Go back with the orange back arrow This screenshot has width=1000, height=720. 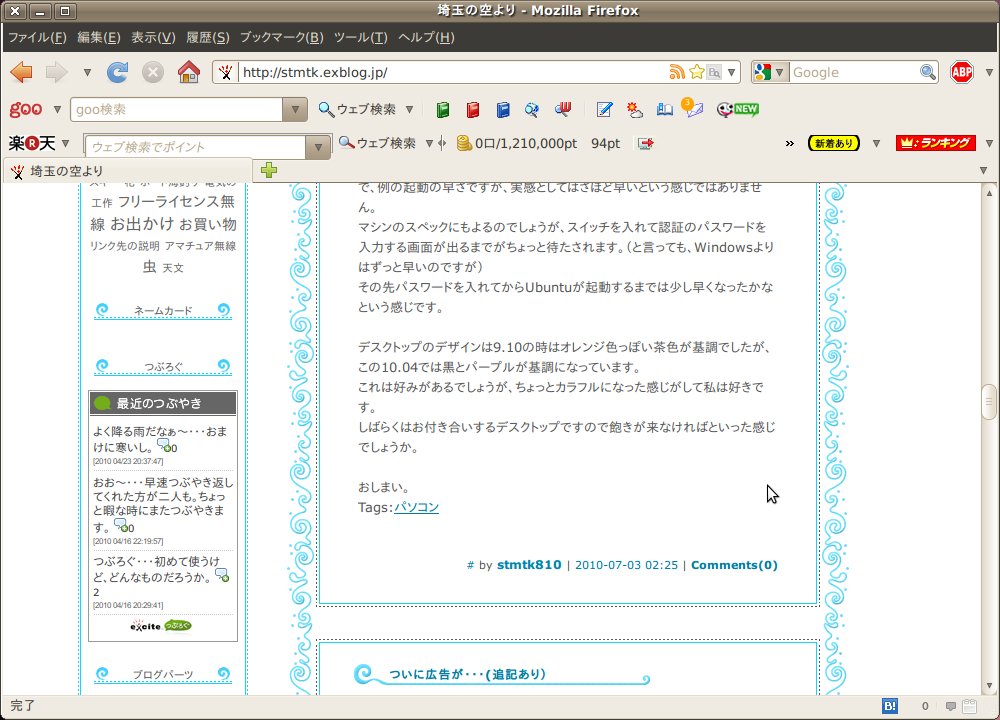[22, 73]
